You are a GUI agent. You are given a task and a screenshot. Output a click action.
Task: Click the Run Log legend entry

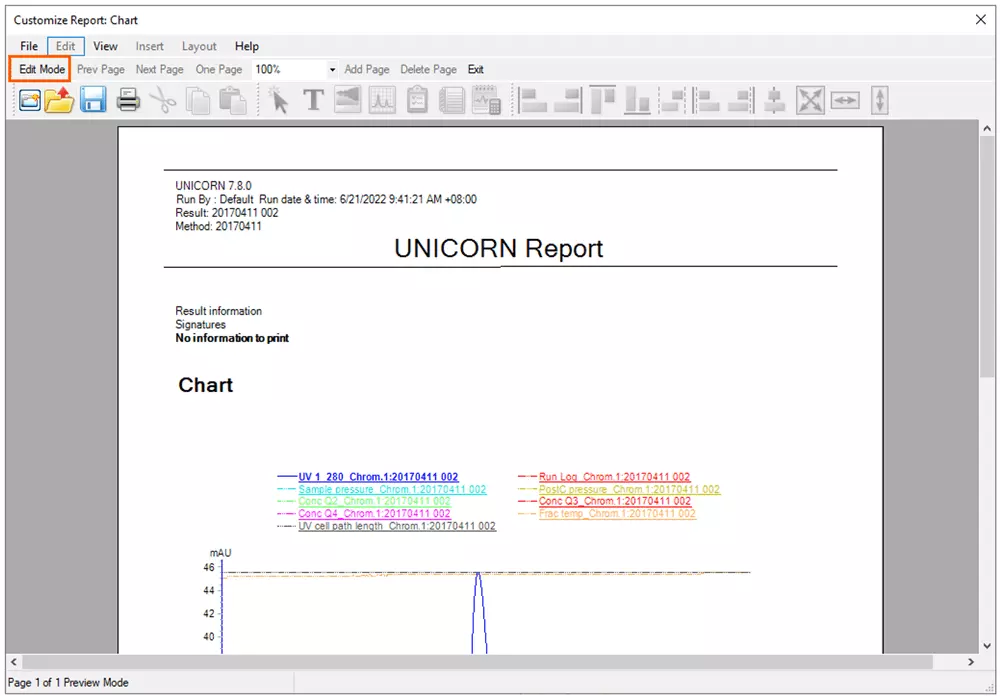(x=614, y=477)
